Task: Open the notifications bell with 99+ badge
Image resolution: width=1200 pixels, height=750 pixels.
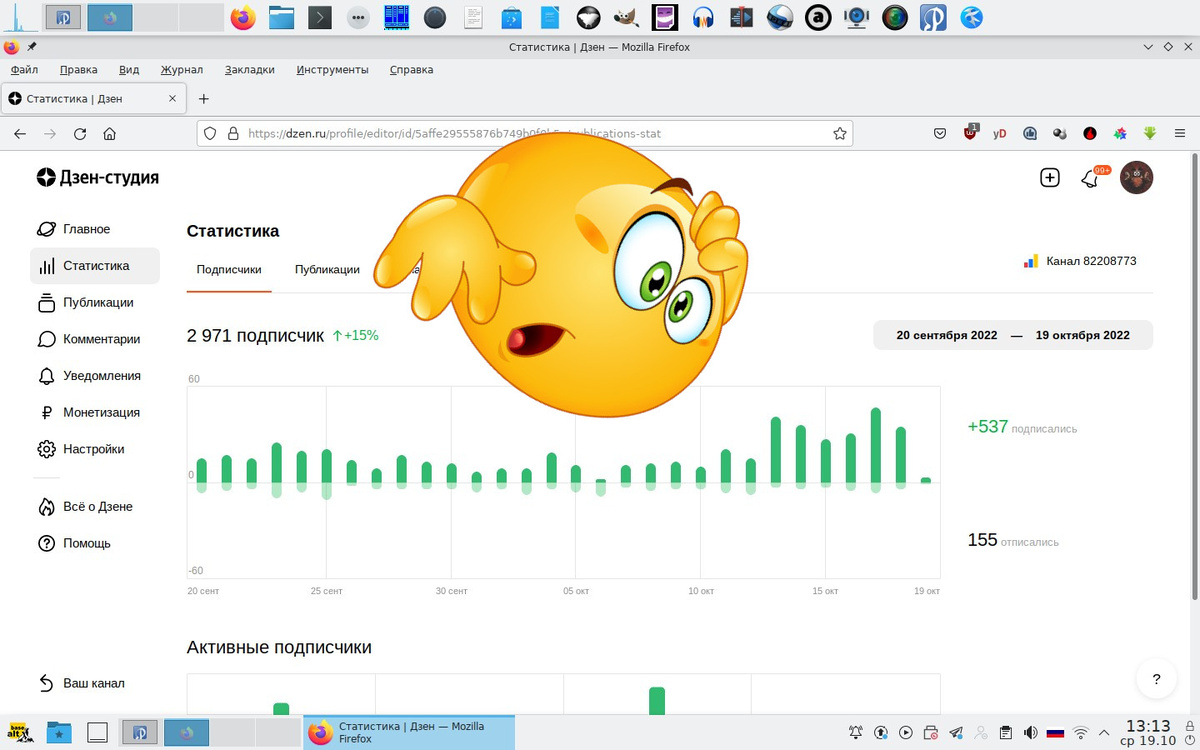Action: point(1091,178)
